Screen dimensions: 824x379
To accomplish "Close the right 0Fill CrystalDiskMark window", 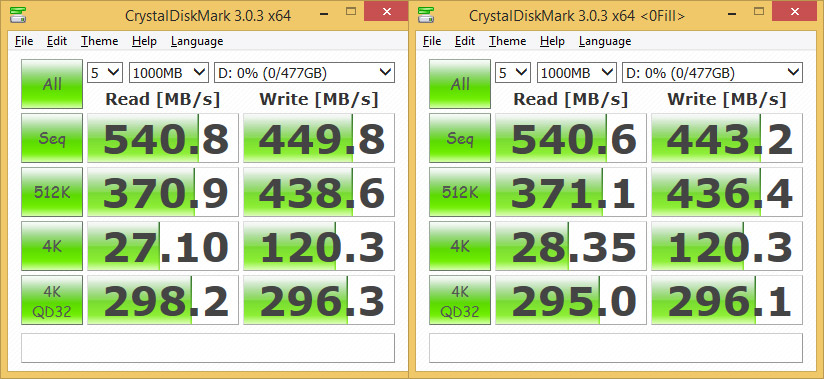I will pos(794,12).
